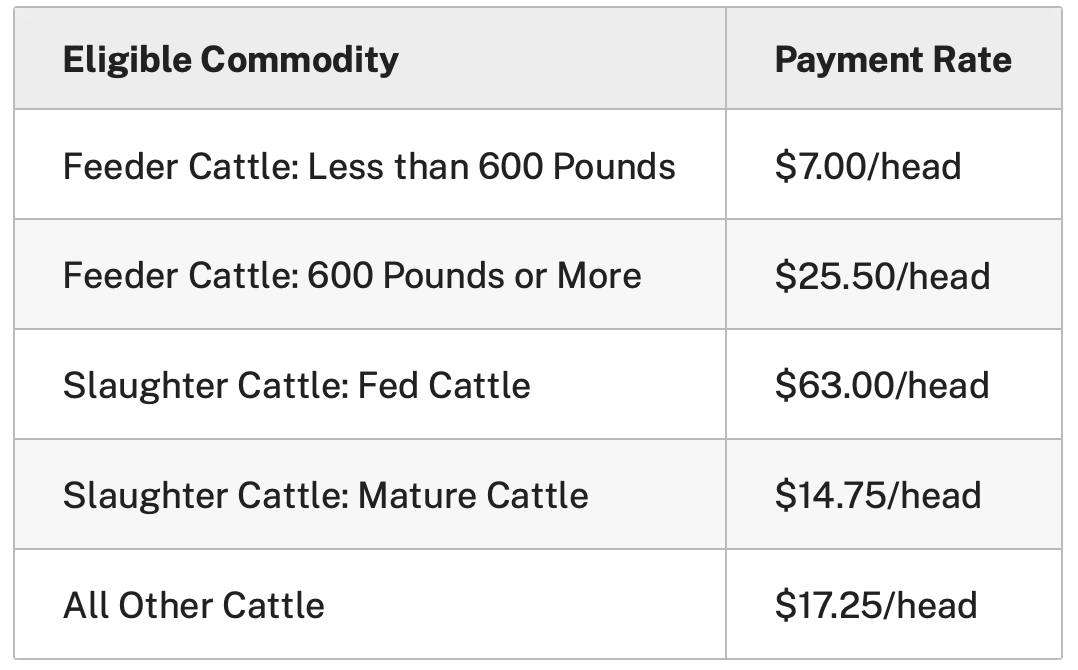This screenshot has width=1078, height=670.
Task: Click the $63.00/head payment rate
Action: (881, 386)
